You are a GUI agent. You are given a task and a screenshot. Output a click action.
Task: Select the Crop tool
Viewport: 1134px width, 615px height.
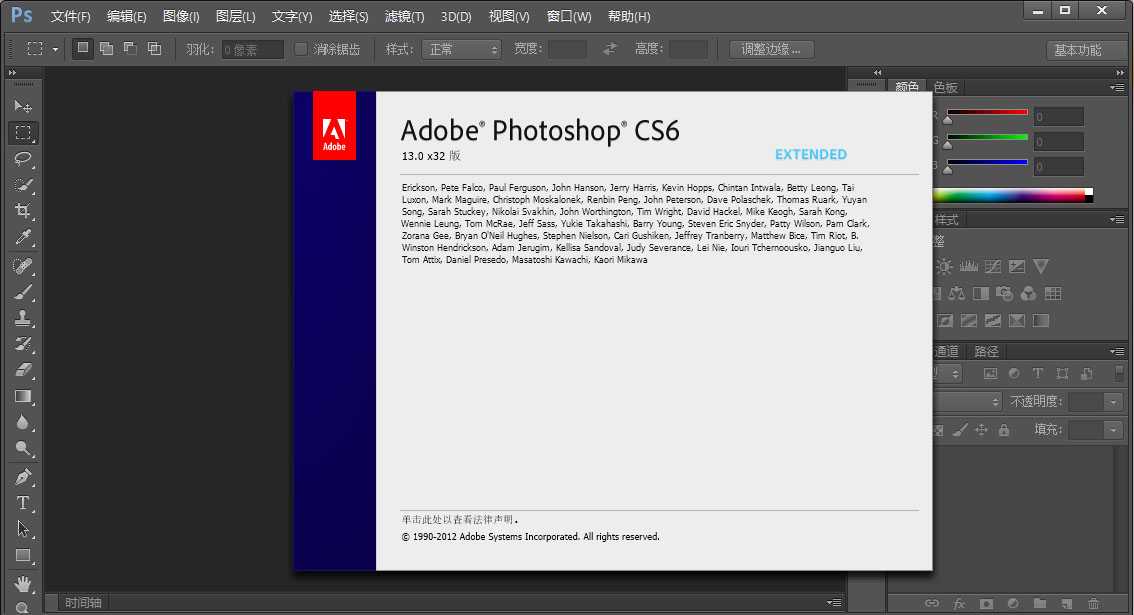[x=23, y=211]
